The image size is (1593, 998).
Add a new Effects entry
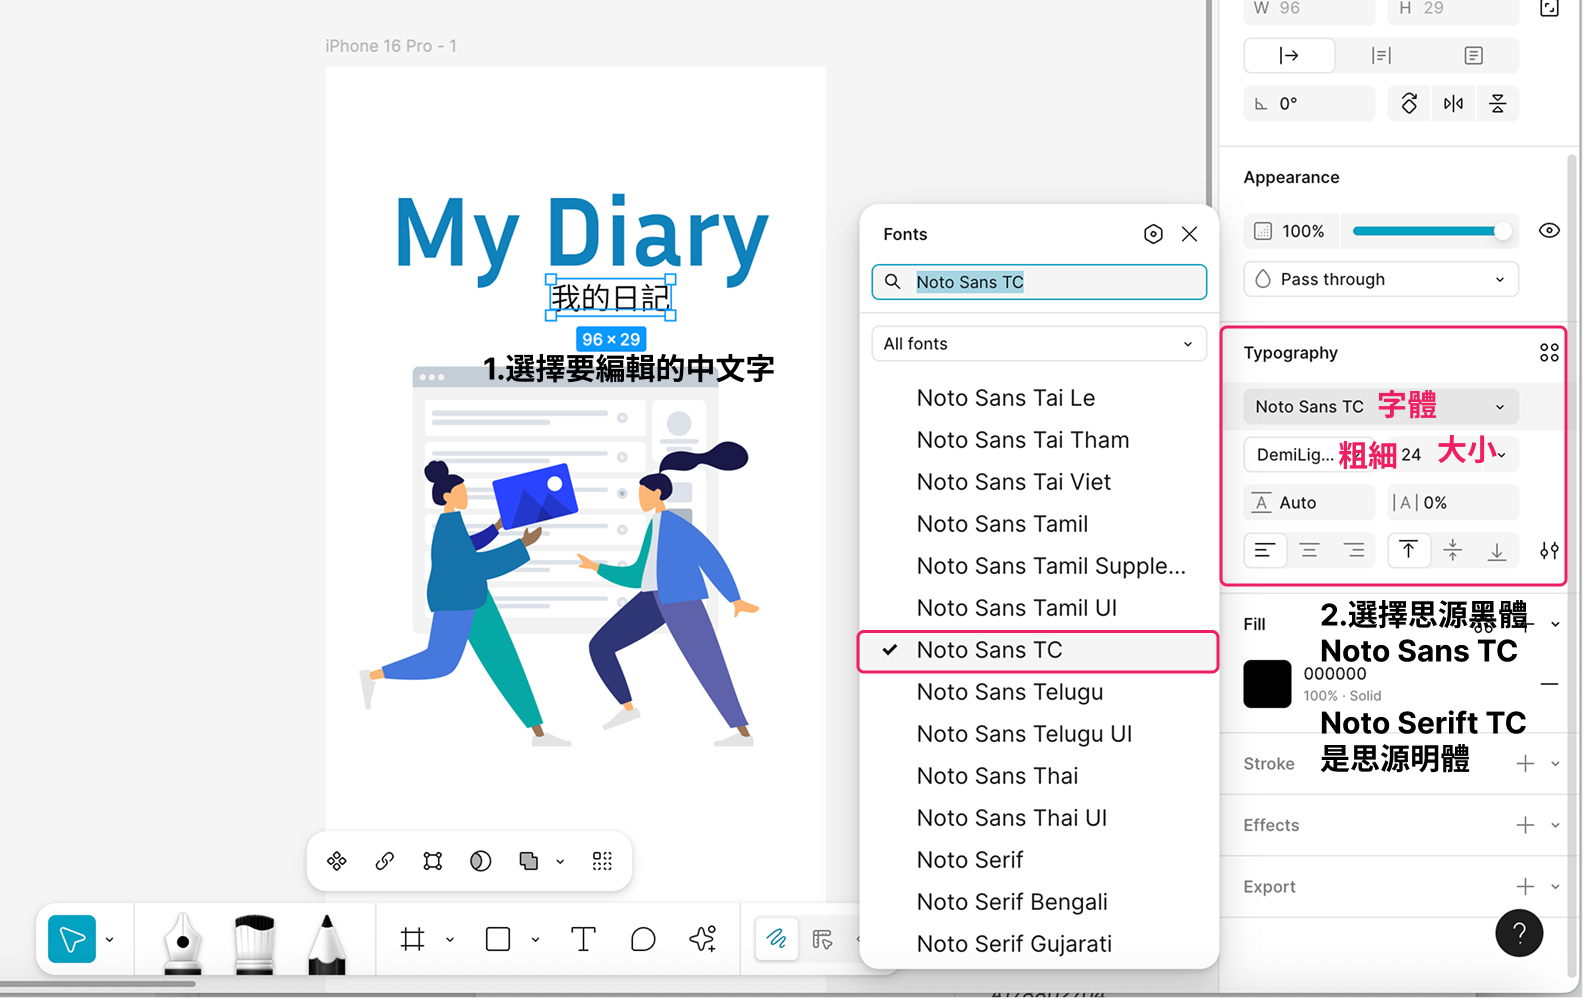(1525, 825)
